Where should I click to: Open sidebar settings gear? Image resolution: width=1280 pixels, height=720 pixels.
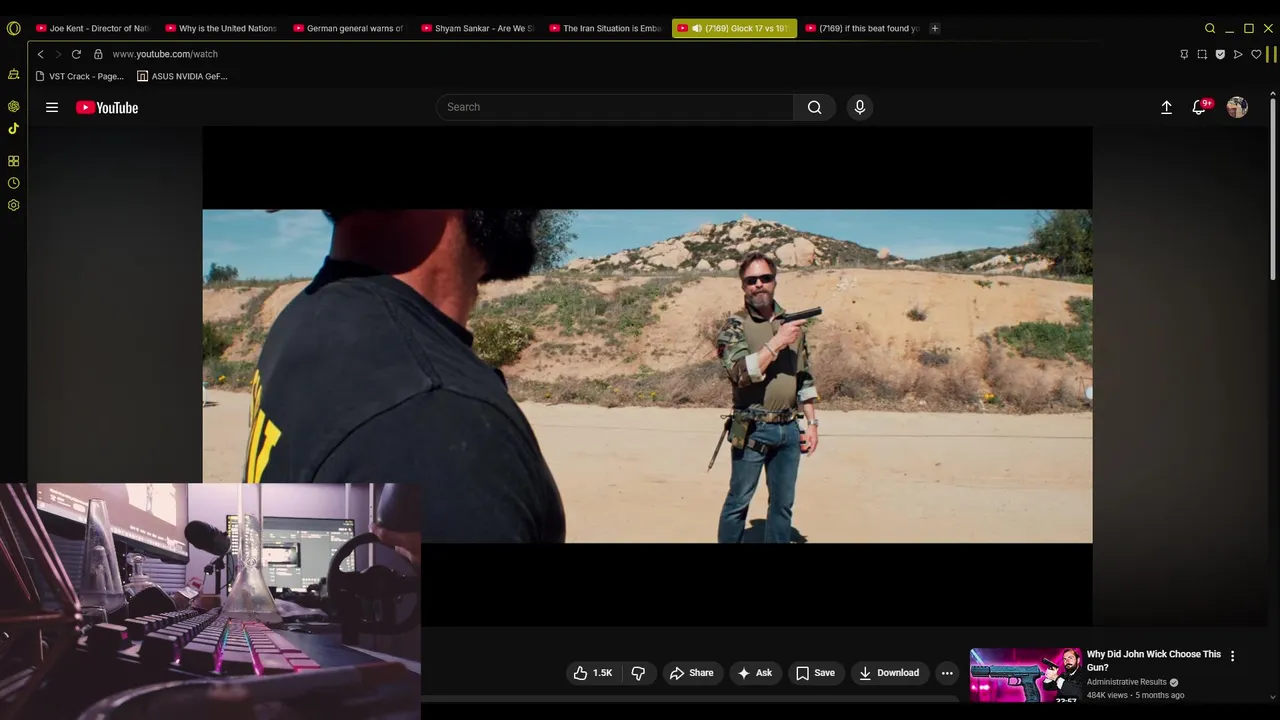13,205
